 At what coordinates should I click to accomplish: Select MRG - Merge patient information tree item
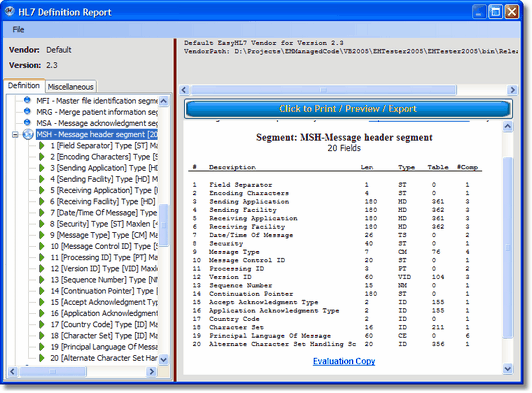point(97,112)
